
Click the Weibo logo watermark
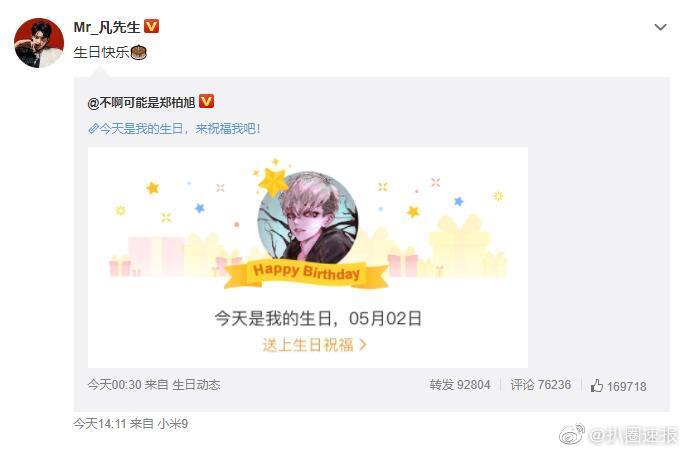point(571,434)
